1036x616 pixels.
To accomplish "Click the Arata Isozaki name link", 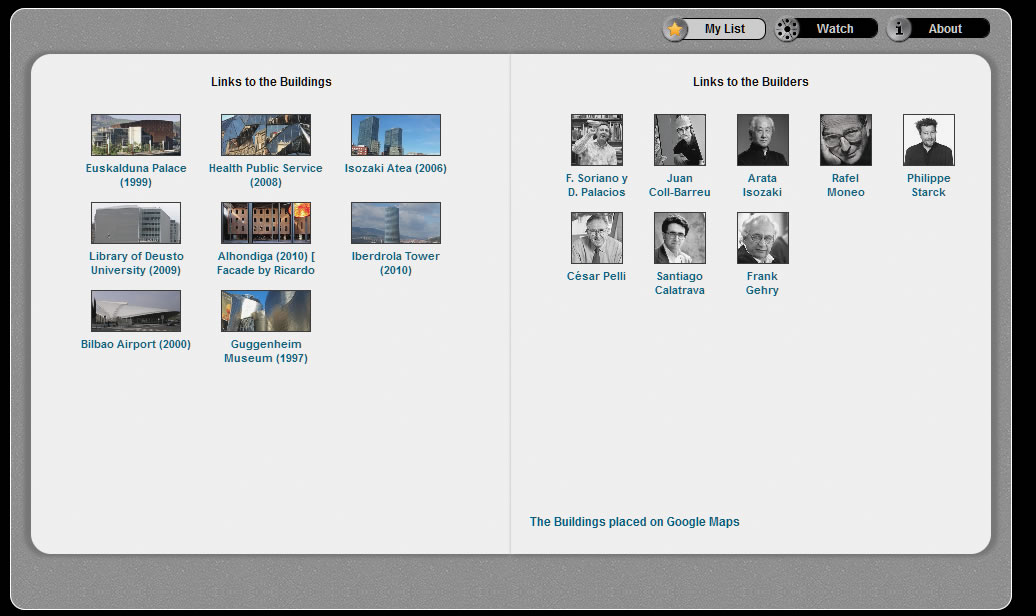I will (x=762, y=185).
